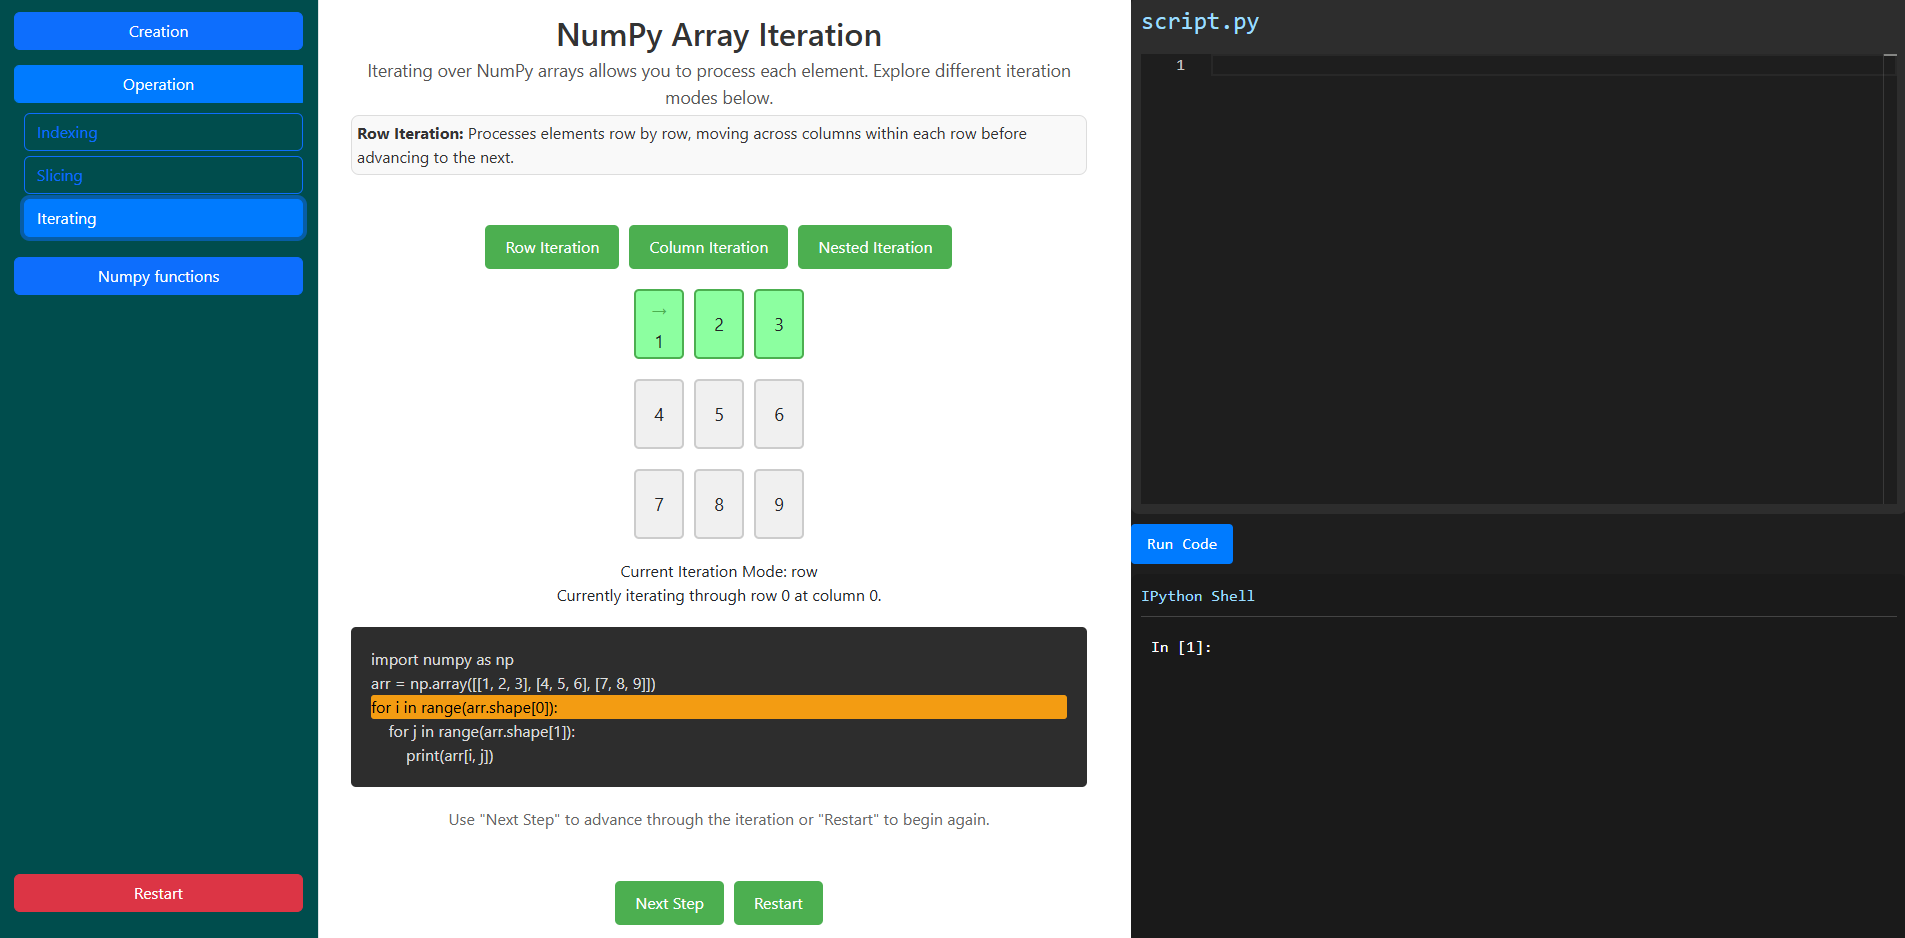This screenshot has width=1905, height=938.
Task: Click the array cell showing 5
Action: point(719,414)
